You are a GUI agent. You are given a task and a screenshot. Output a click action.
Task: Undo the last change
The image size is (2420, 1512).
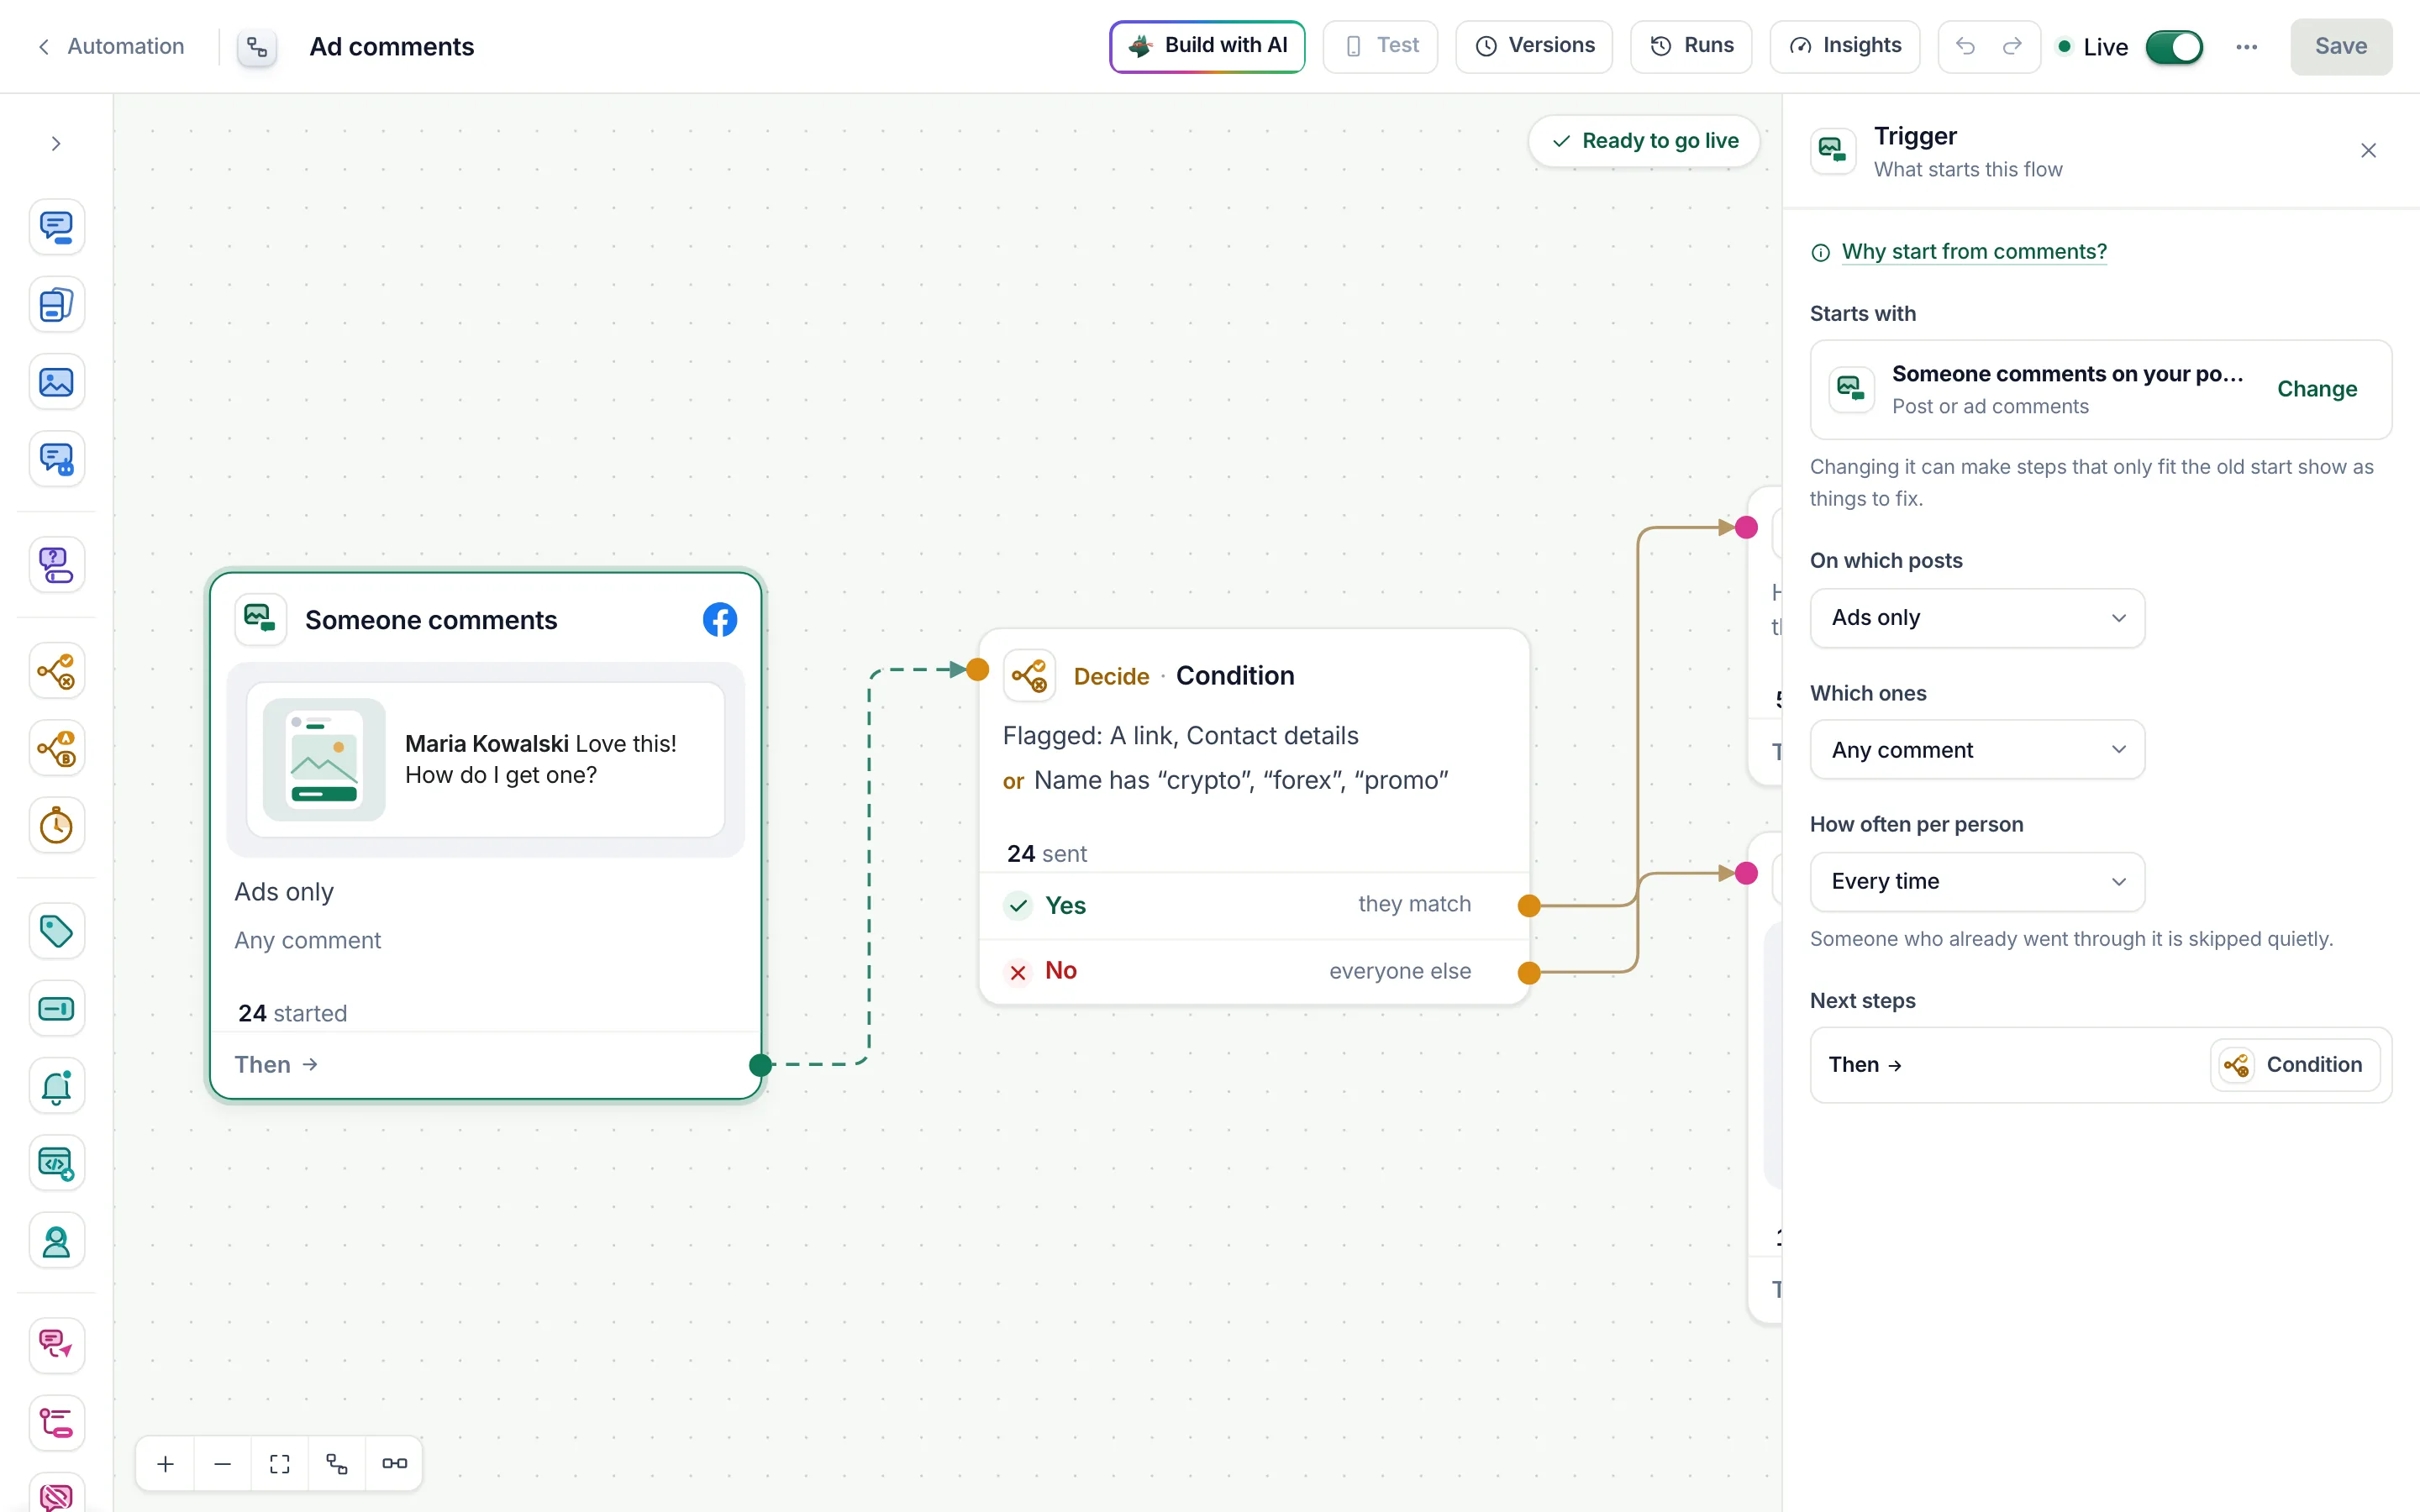(x=1965, y=46)
